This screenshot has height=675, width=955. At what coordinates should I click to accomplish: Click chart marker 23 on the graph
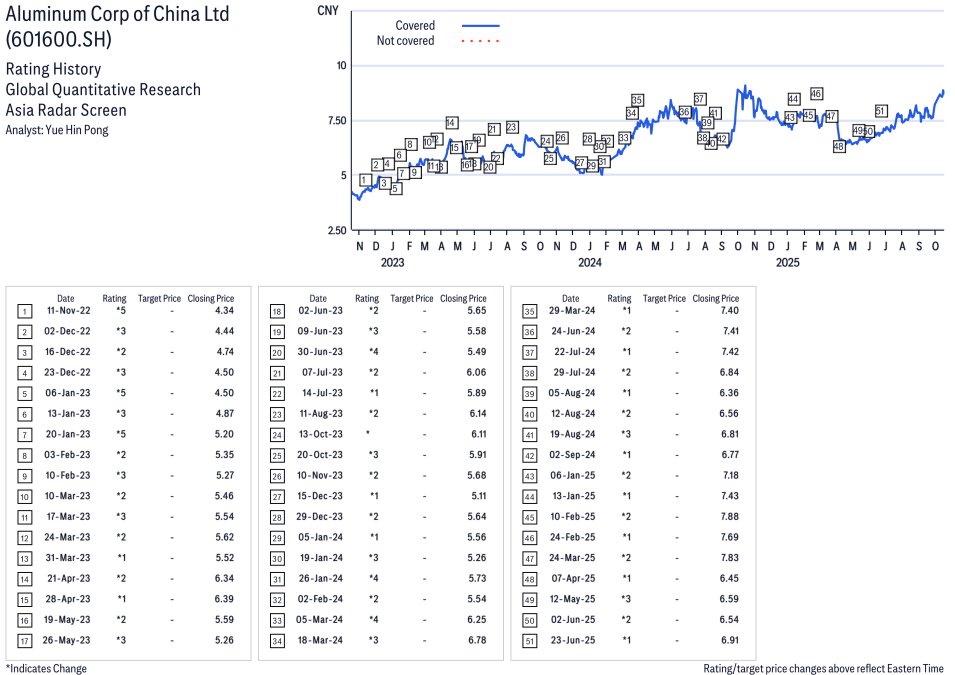[512, 127]
